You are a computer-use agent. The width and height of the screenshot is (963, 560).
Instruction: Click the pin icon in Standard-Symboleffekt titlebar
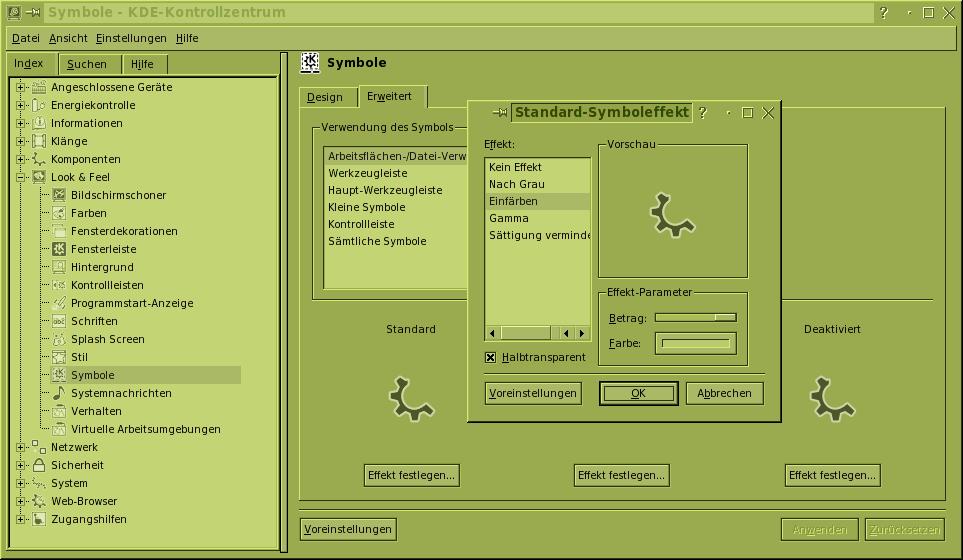tap(500, 112)
